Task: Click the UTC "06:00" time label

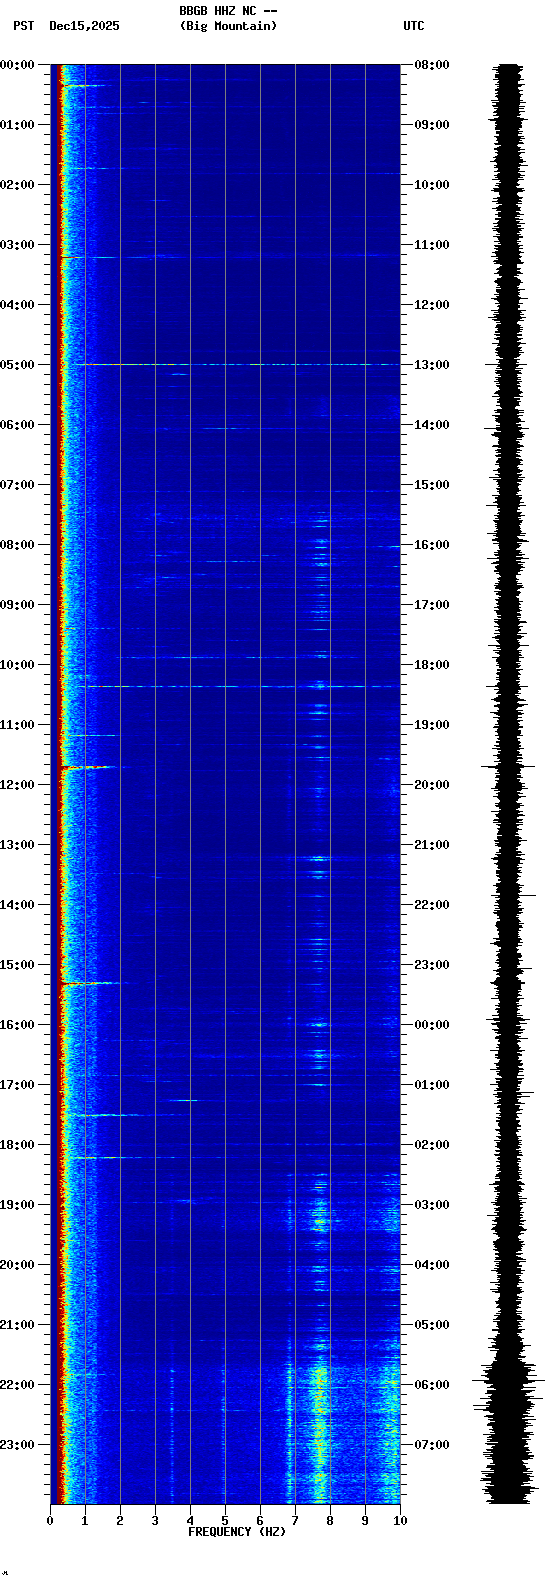Action: click(432, 1385)
